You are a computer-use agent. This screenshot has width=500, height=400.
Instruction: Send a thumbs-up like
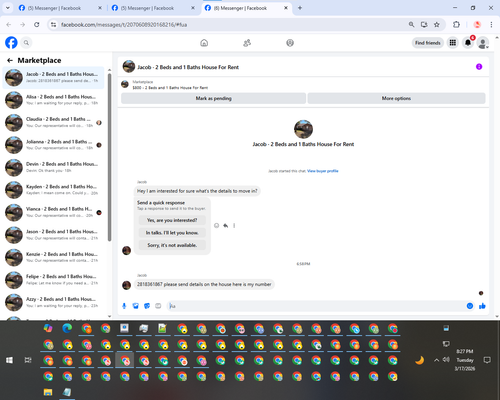pyautogui.click(x=482, y=306)
